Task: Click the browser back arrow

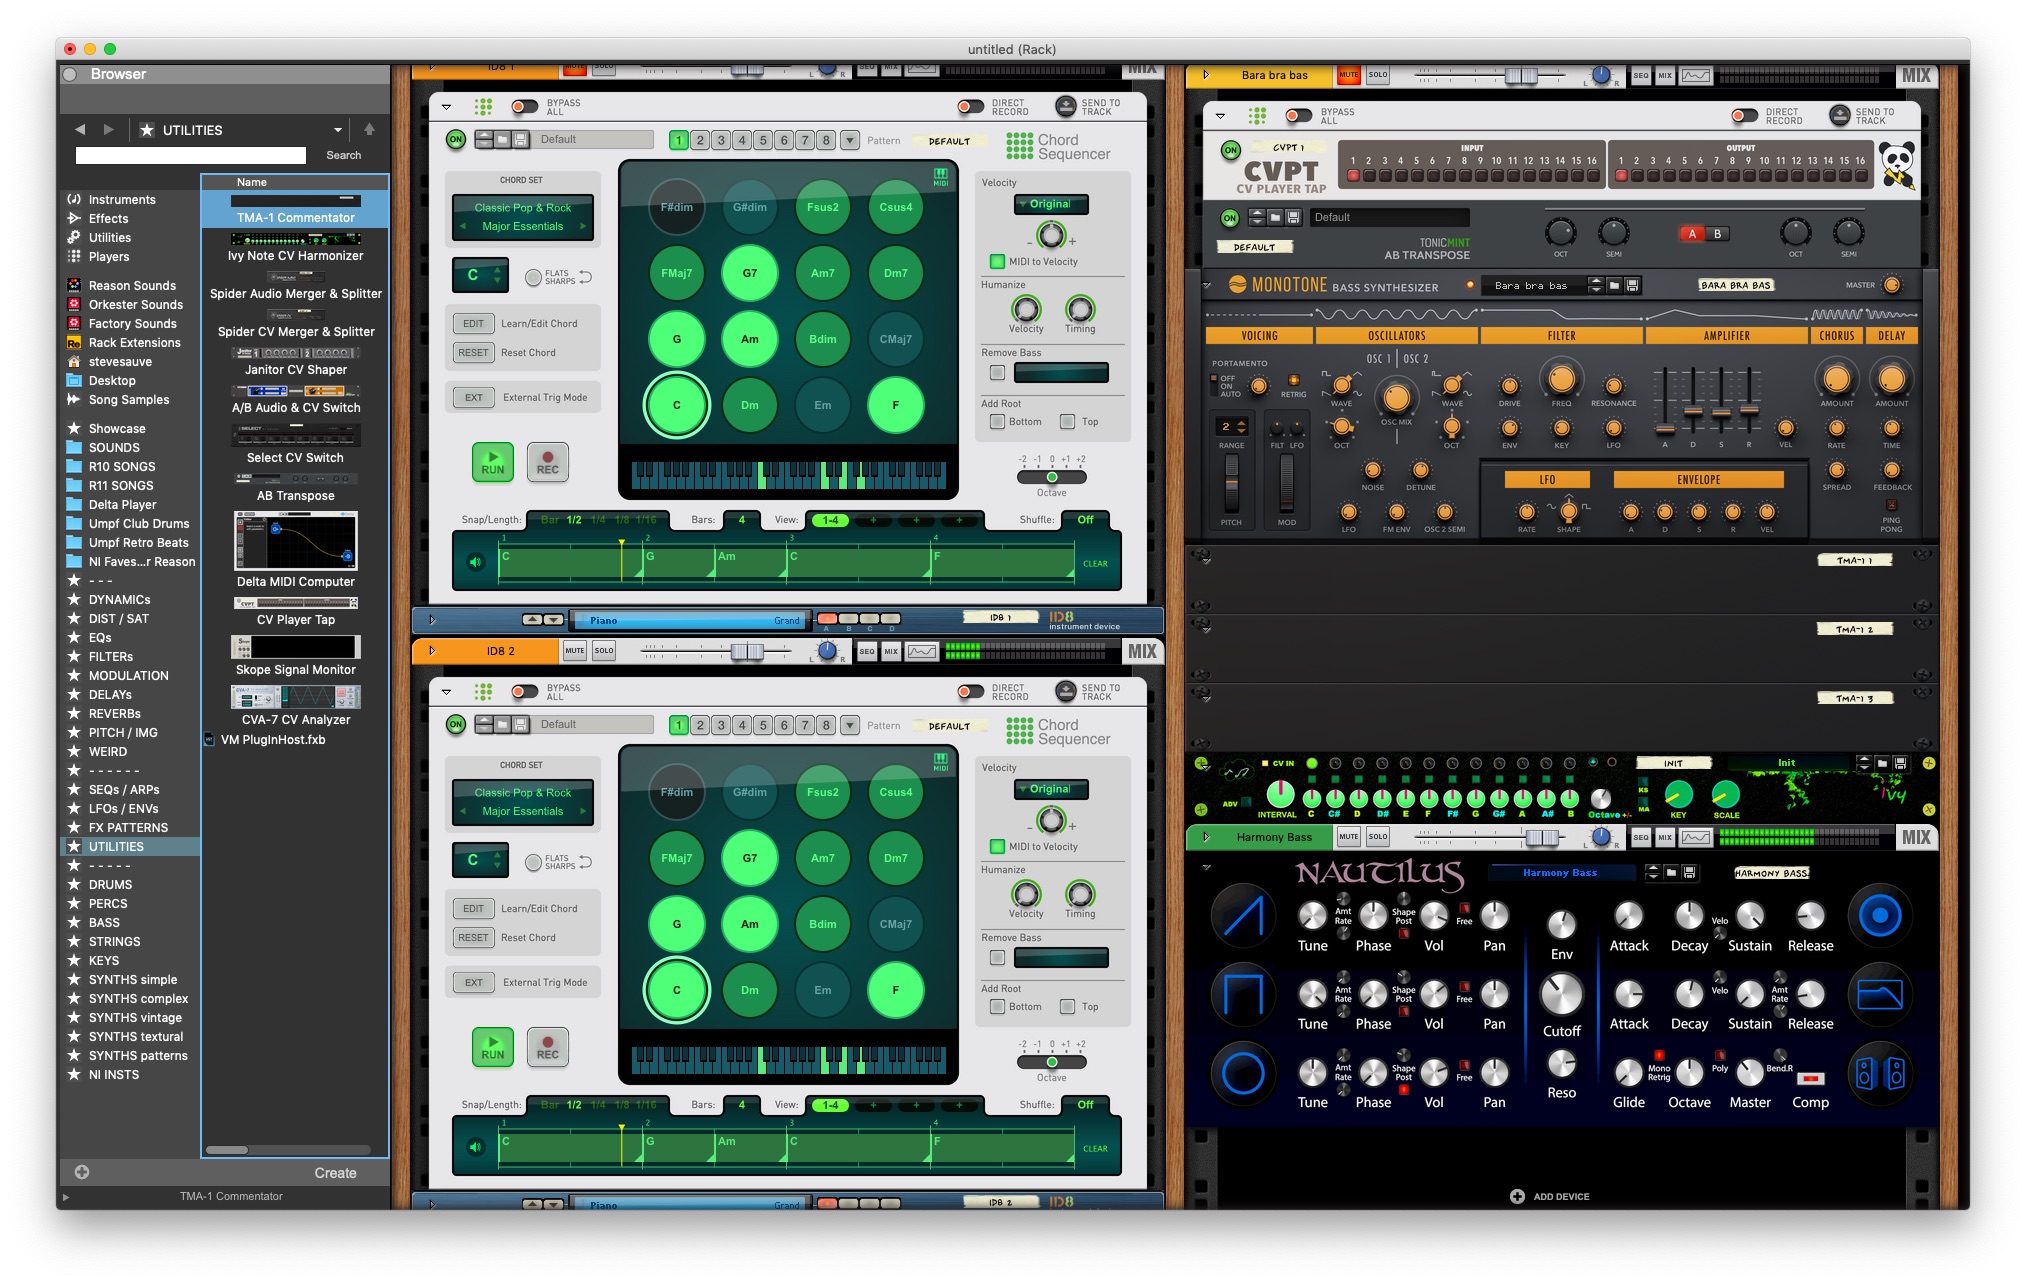Action: pyautogui.click(x=80, y=130)
